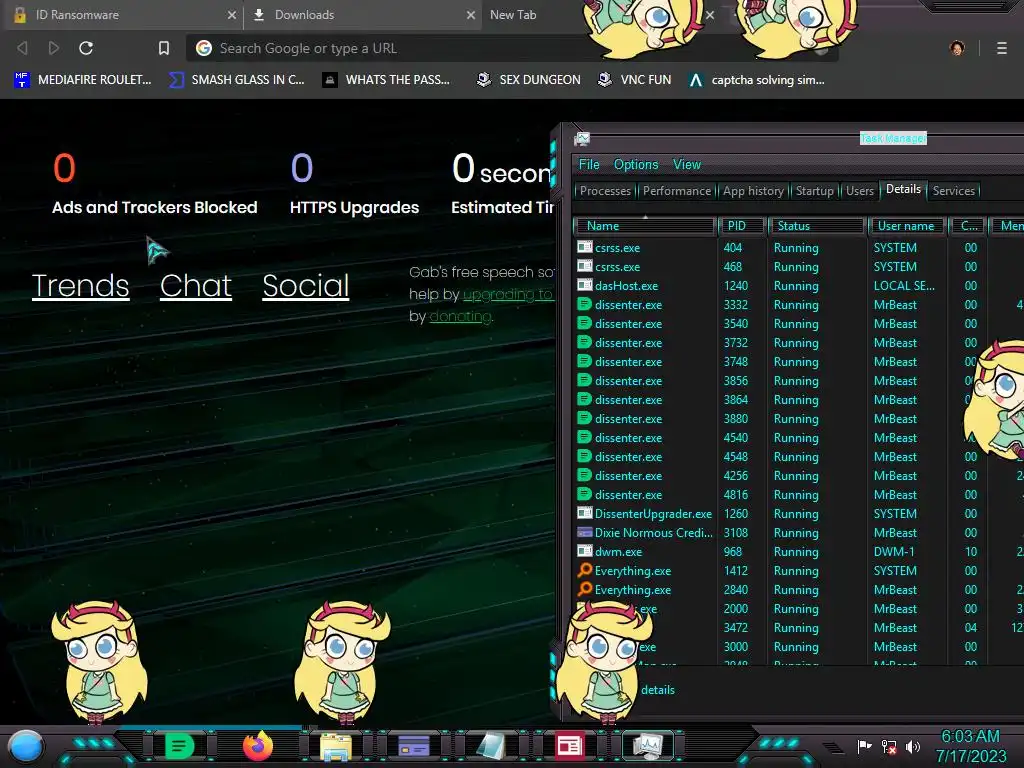Open Task Manager taskbar icon
Screen dimensions: 1024x768
(648, 746)
